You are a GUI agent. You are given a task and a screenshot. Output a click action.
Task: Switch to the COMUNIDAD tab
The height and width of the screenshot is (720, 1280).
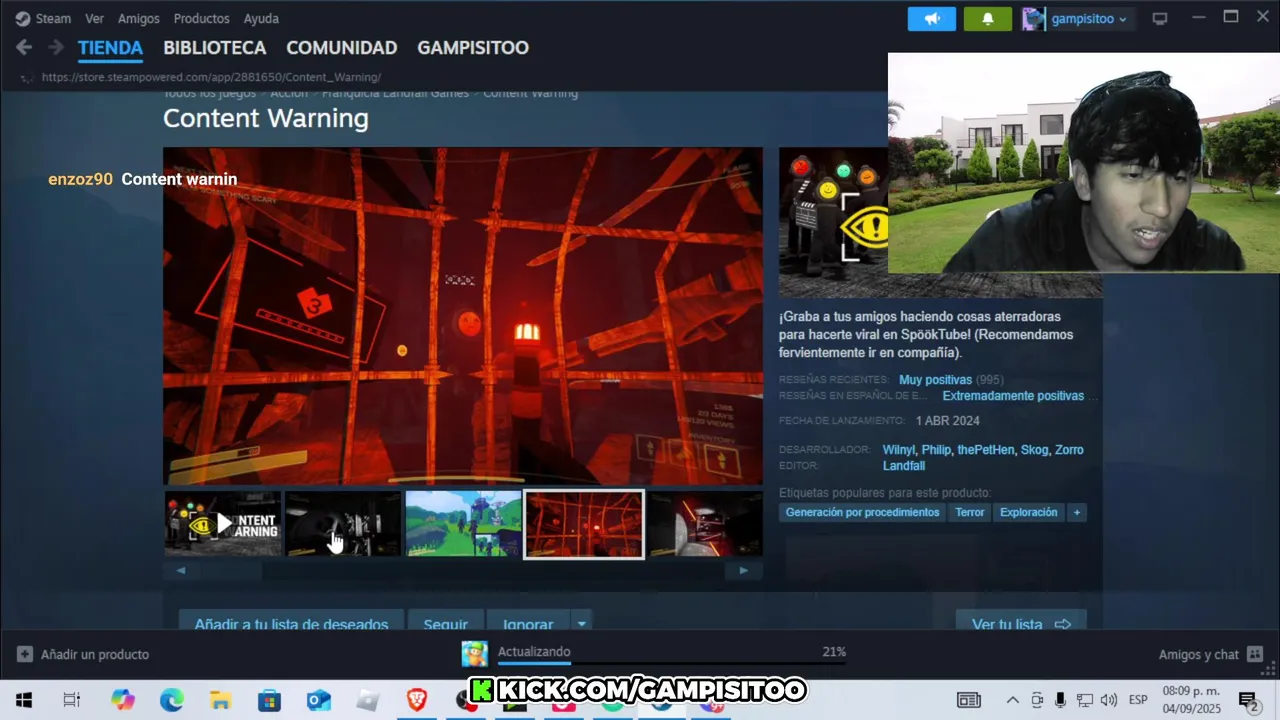pos(342,48)
